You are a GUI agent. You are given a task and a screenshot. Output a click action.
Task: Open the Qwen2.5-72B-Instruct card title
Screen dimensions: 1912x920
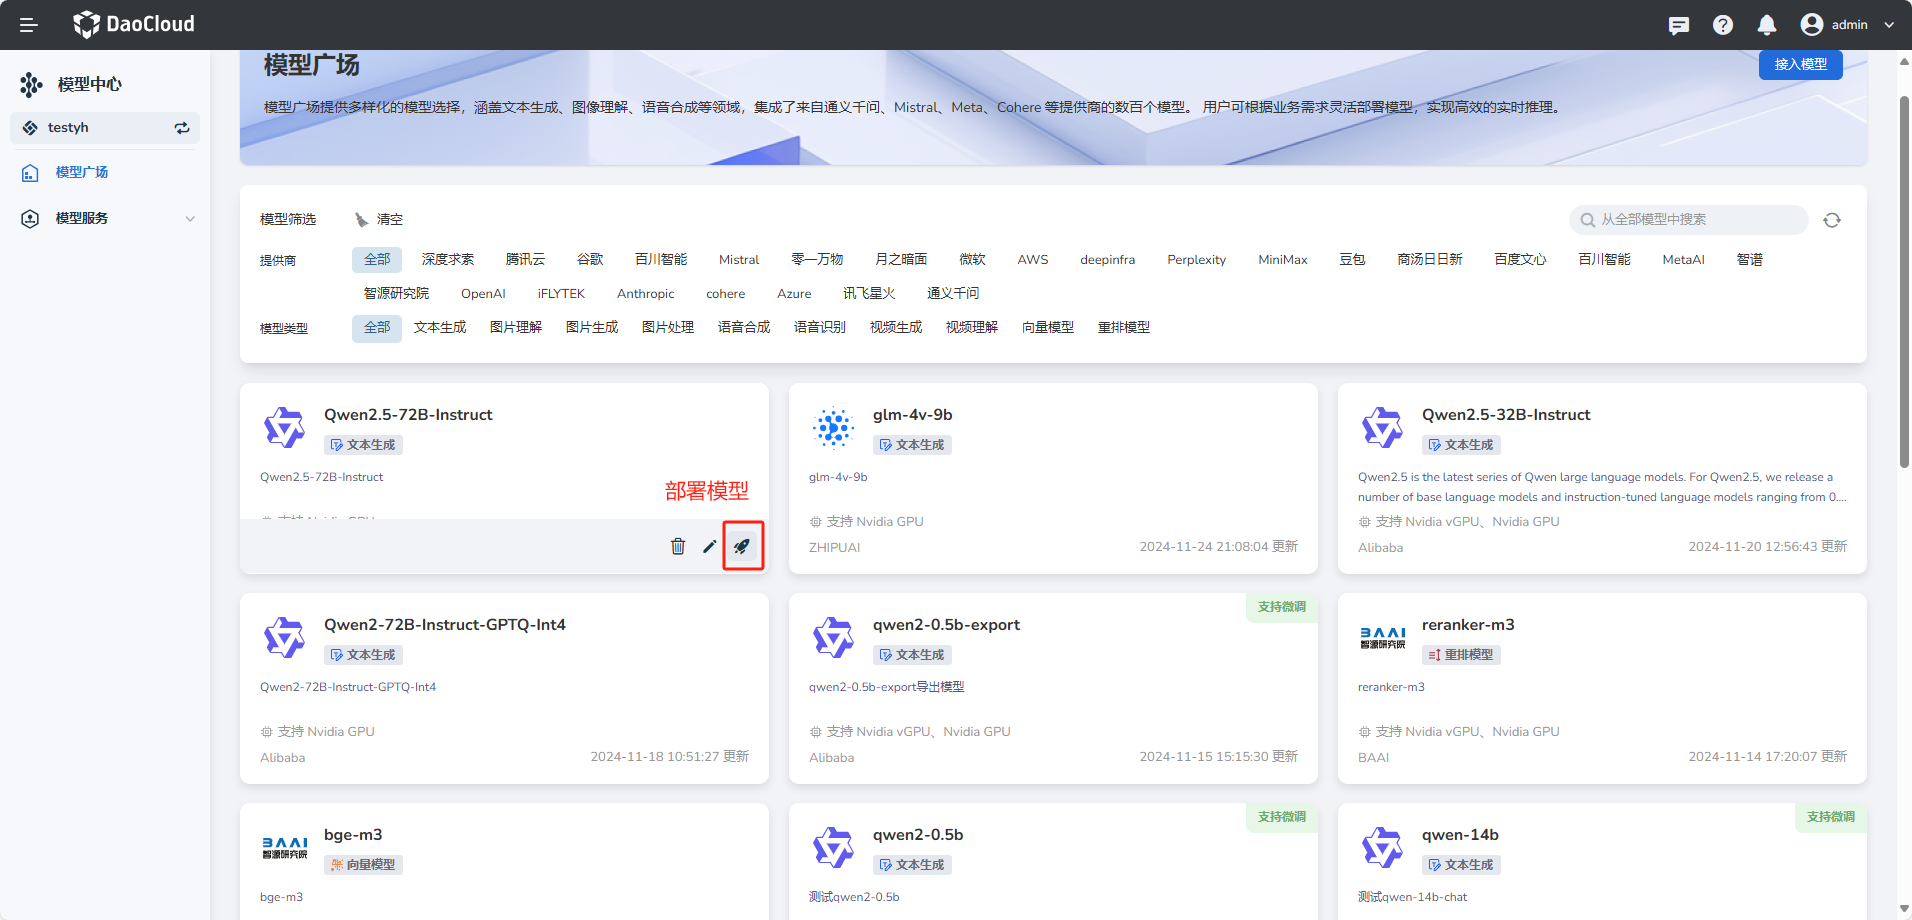click(x=408, y=415)
